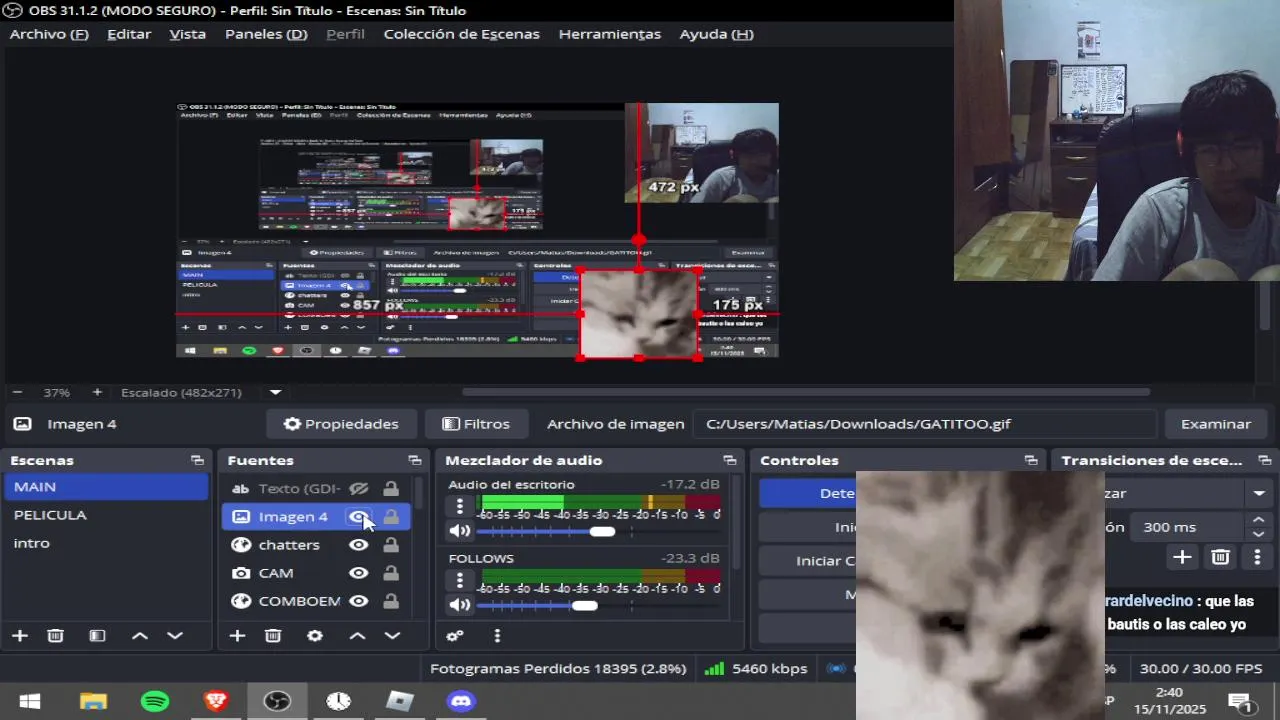Lock the Imagen 4 source

[391, 516]
